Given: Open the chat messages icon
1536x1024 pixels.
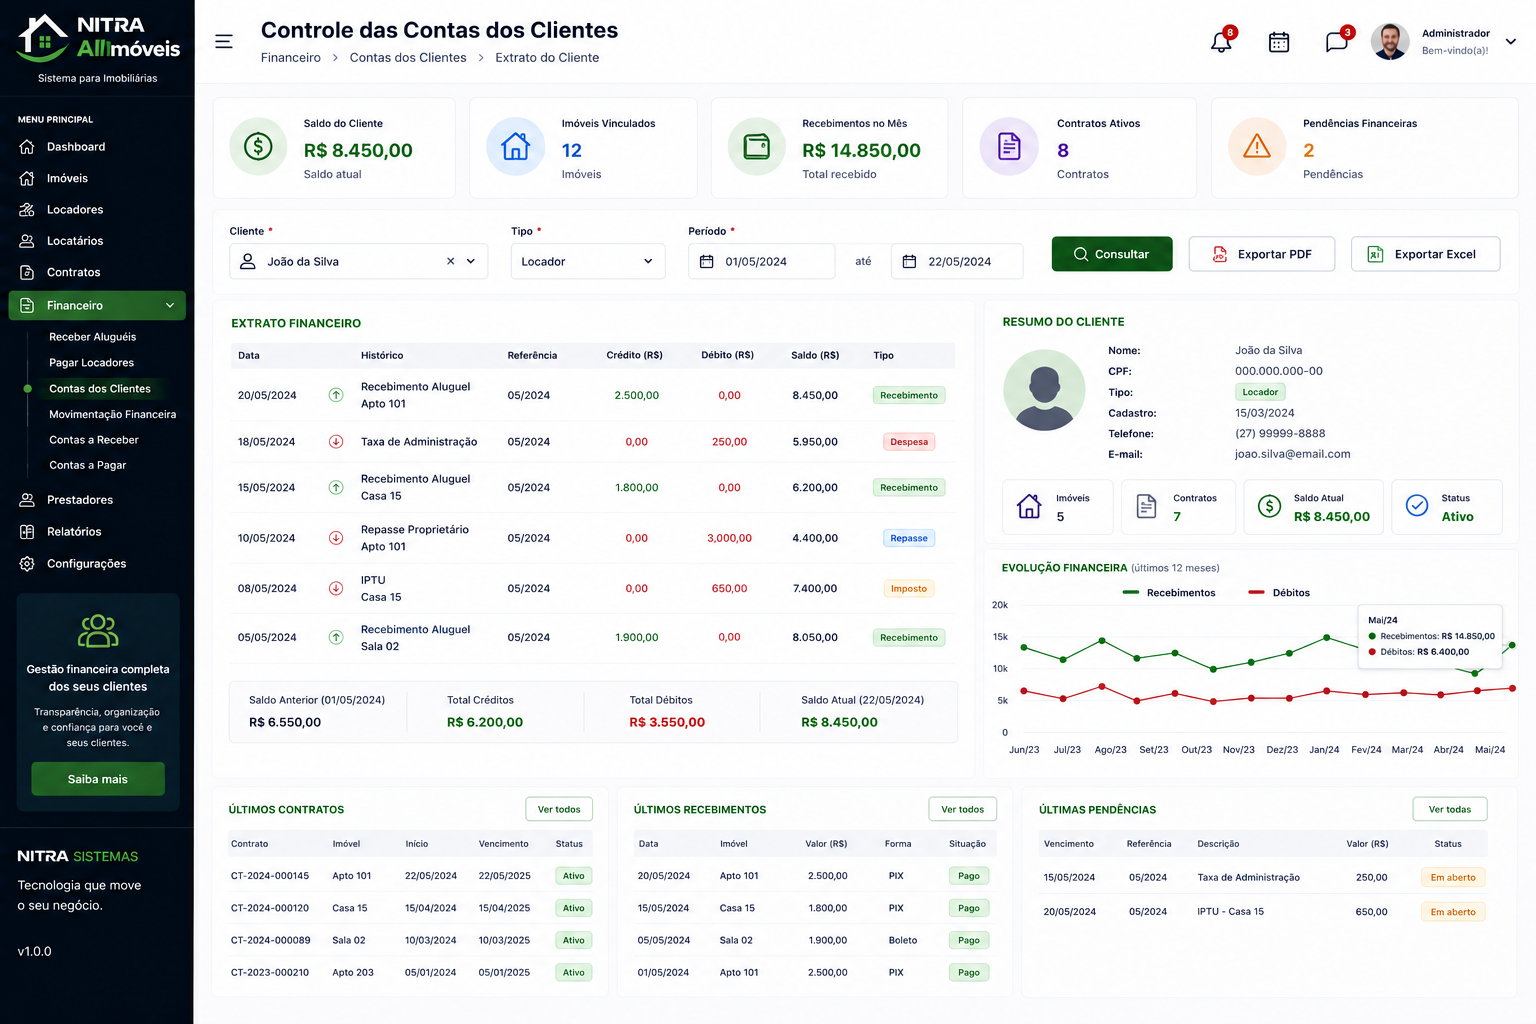Looking at the screenshot, I should coord(1337,42).
